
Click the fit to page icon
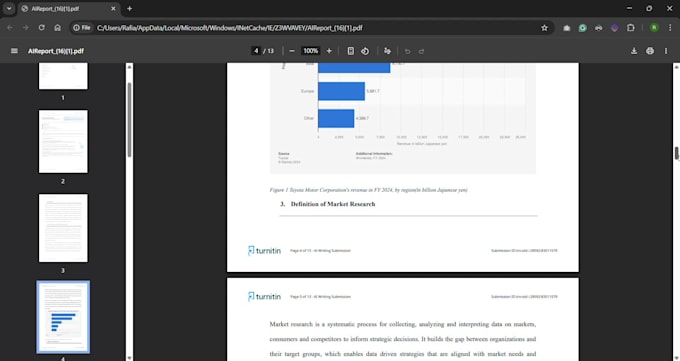350,51
